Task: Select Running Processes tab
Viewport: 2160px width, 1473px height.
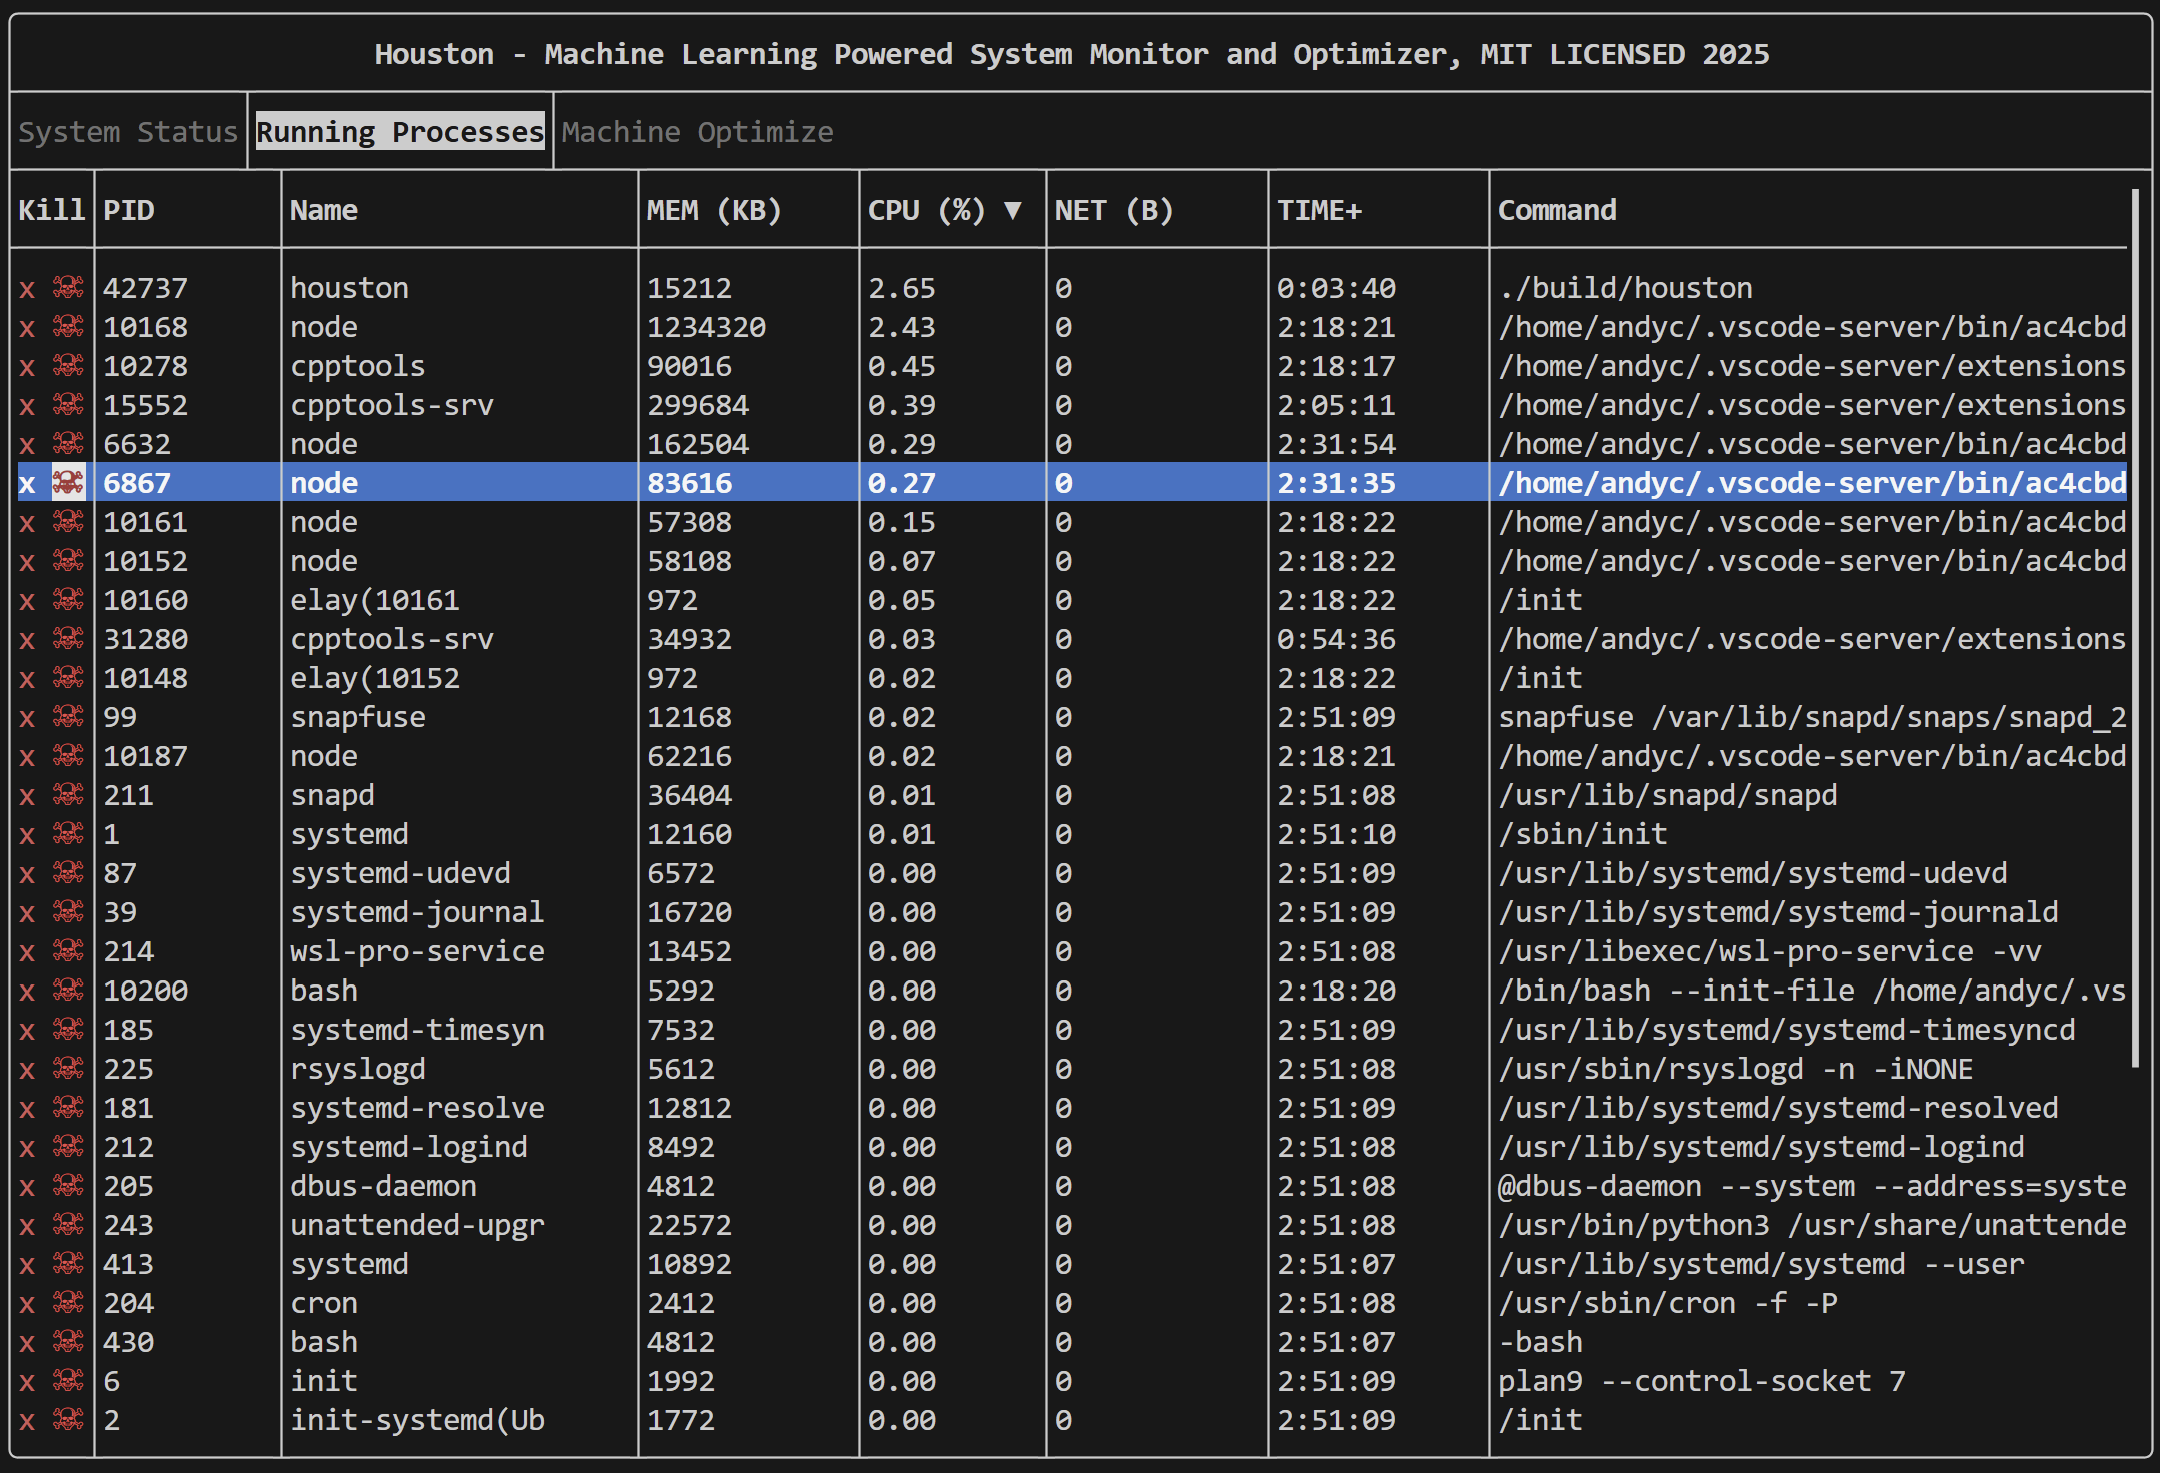Action: (400, 132)
